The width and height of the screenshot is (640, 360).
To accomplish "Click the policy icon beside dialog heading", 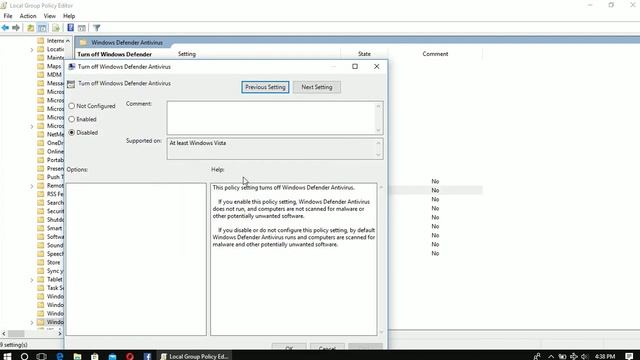I will click(71, 84).
